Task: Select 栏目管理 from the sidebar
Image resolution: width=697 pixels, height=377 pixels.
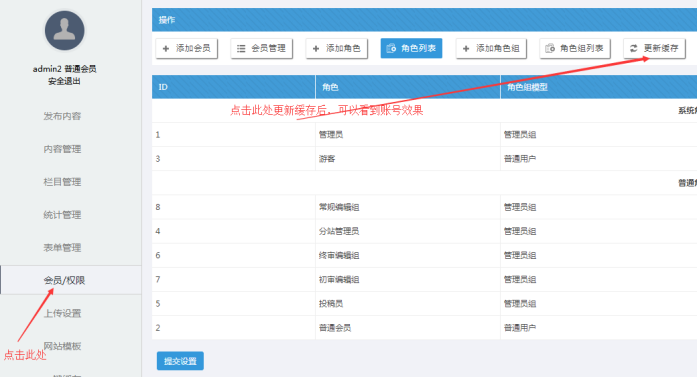Action: tap(62, 182)
